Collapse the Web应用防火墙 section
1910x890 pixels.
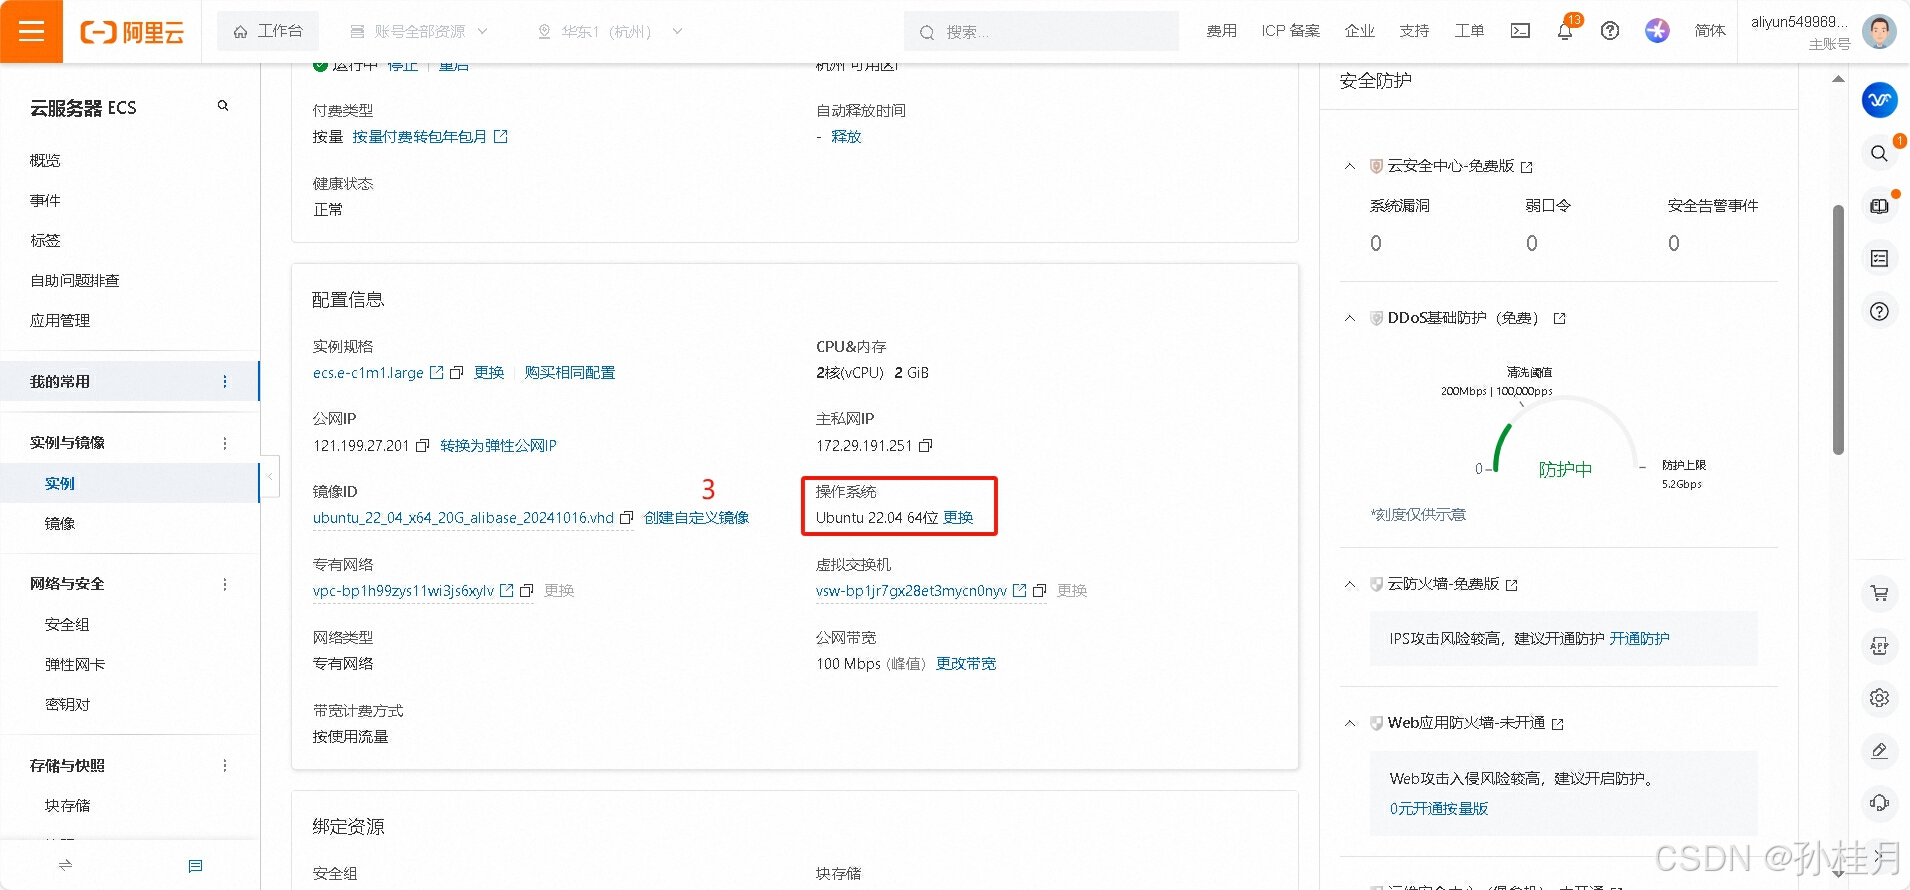coord(1350,723)
